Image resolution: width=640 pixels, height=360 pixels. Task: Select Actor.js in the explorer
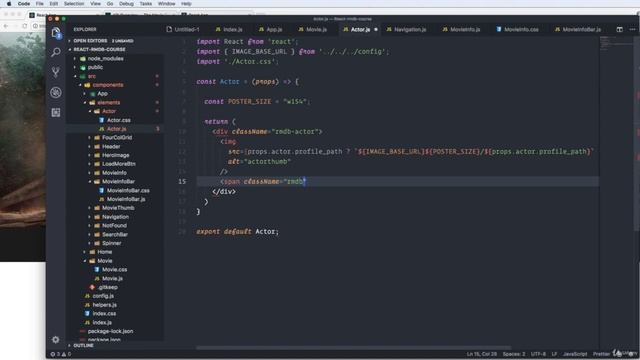point(116,129)
